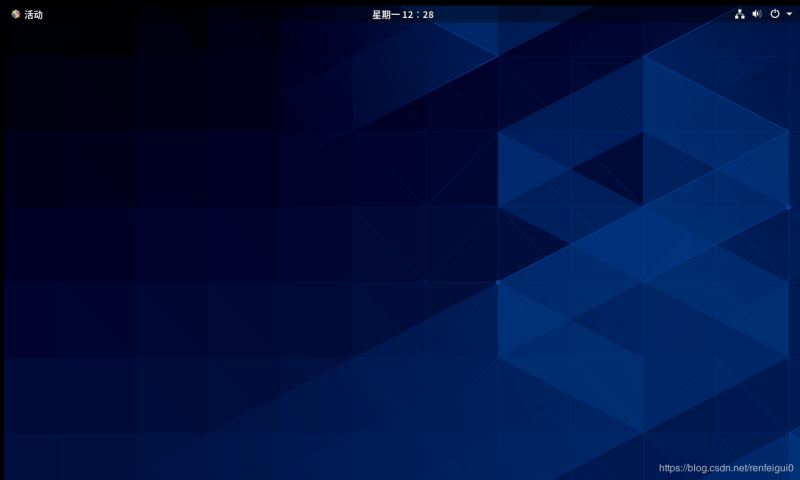Click the 星期一 weekday text
800x480 pixels.
point(387,14)
